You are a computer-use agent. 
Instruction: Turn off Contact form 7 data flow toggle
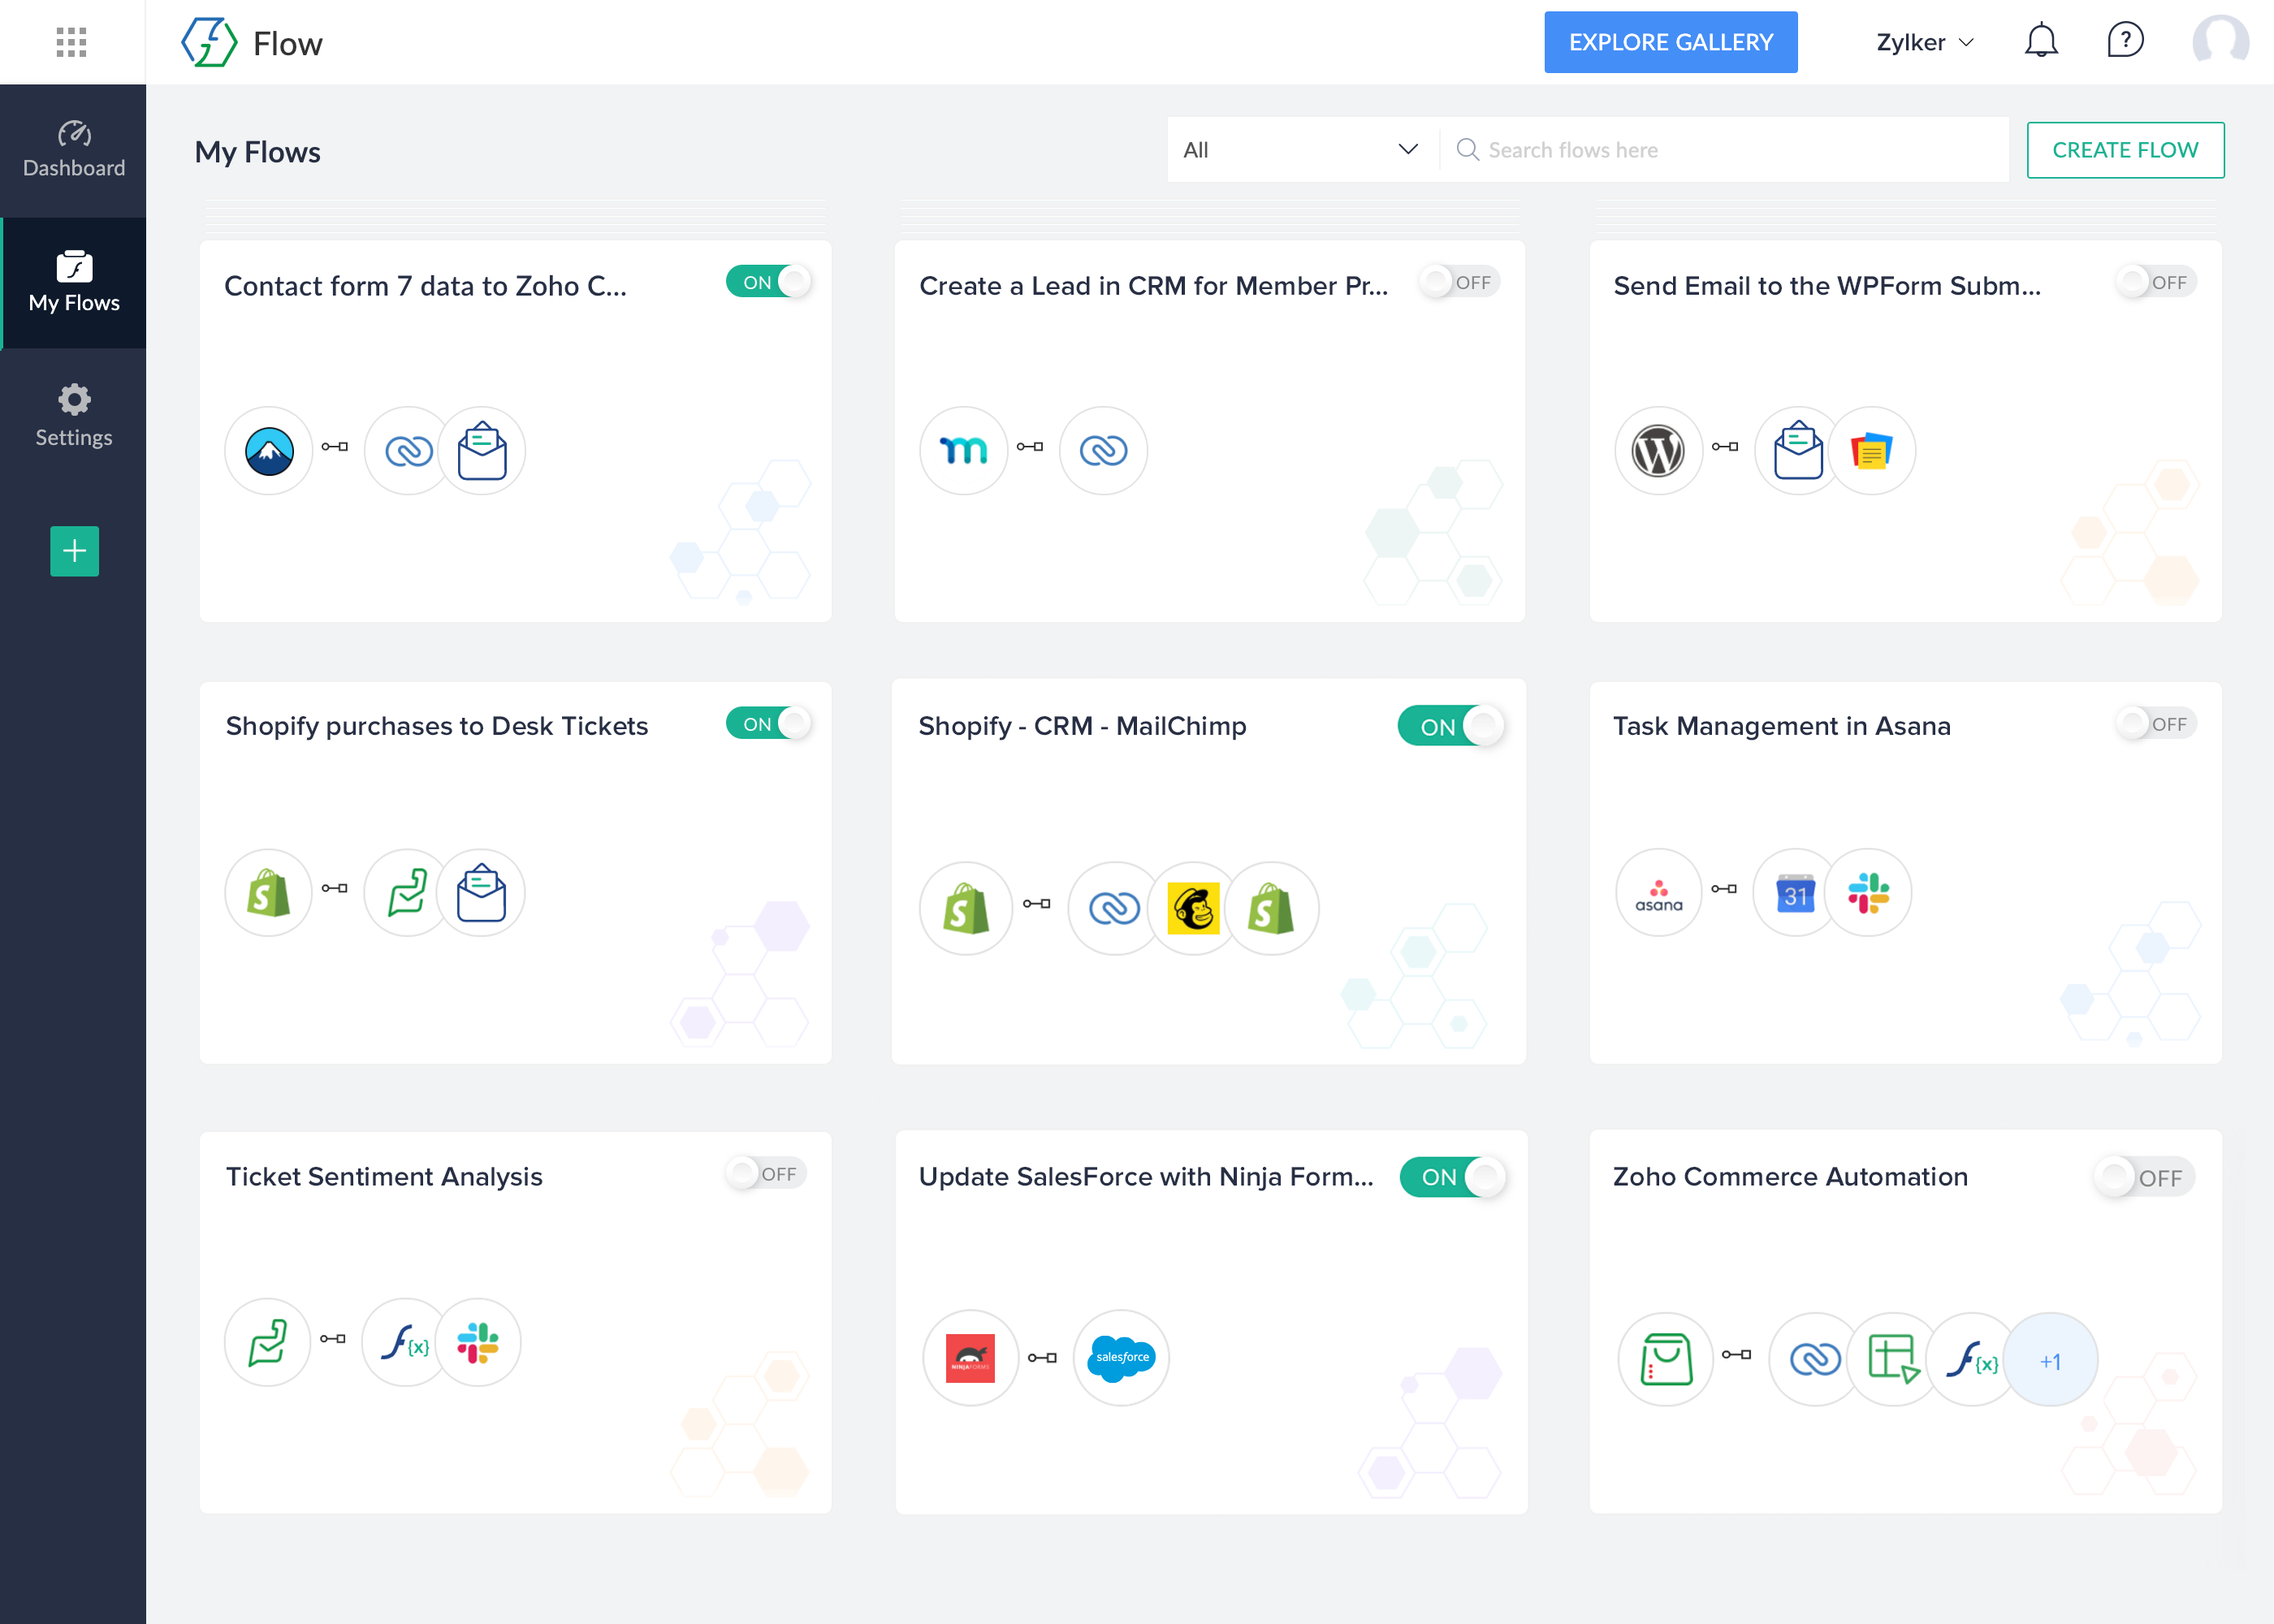tap(768, 282)
